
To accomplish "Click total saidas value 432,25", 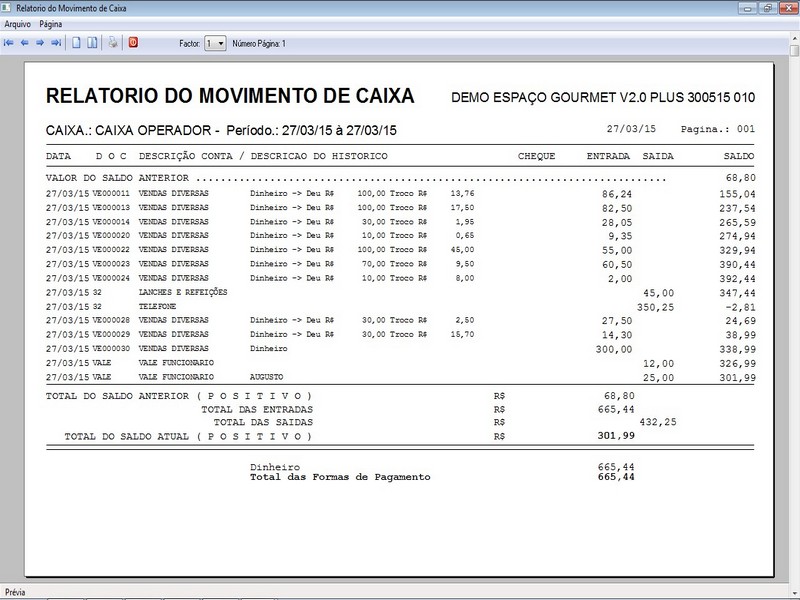I will tap(658, 422).
